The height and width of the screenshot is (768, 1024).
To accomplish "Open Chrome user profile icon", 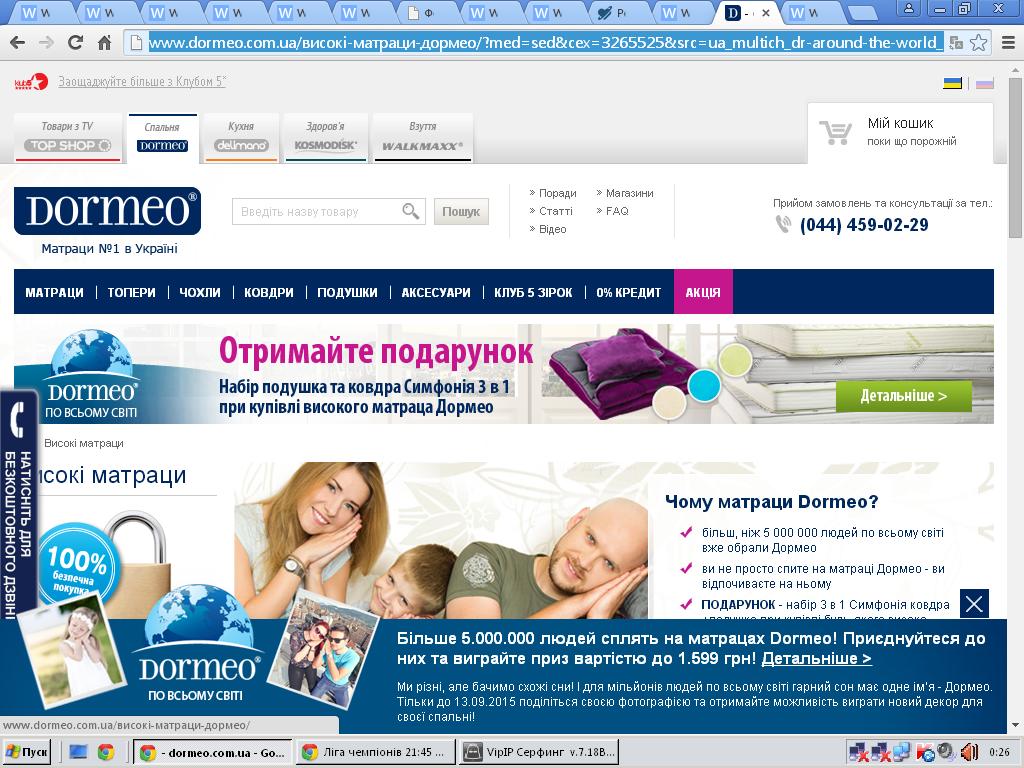I will point(908,8).
